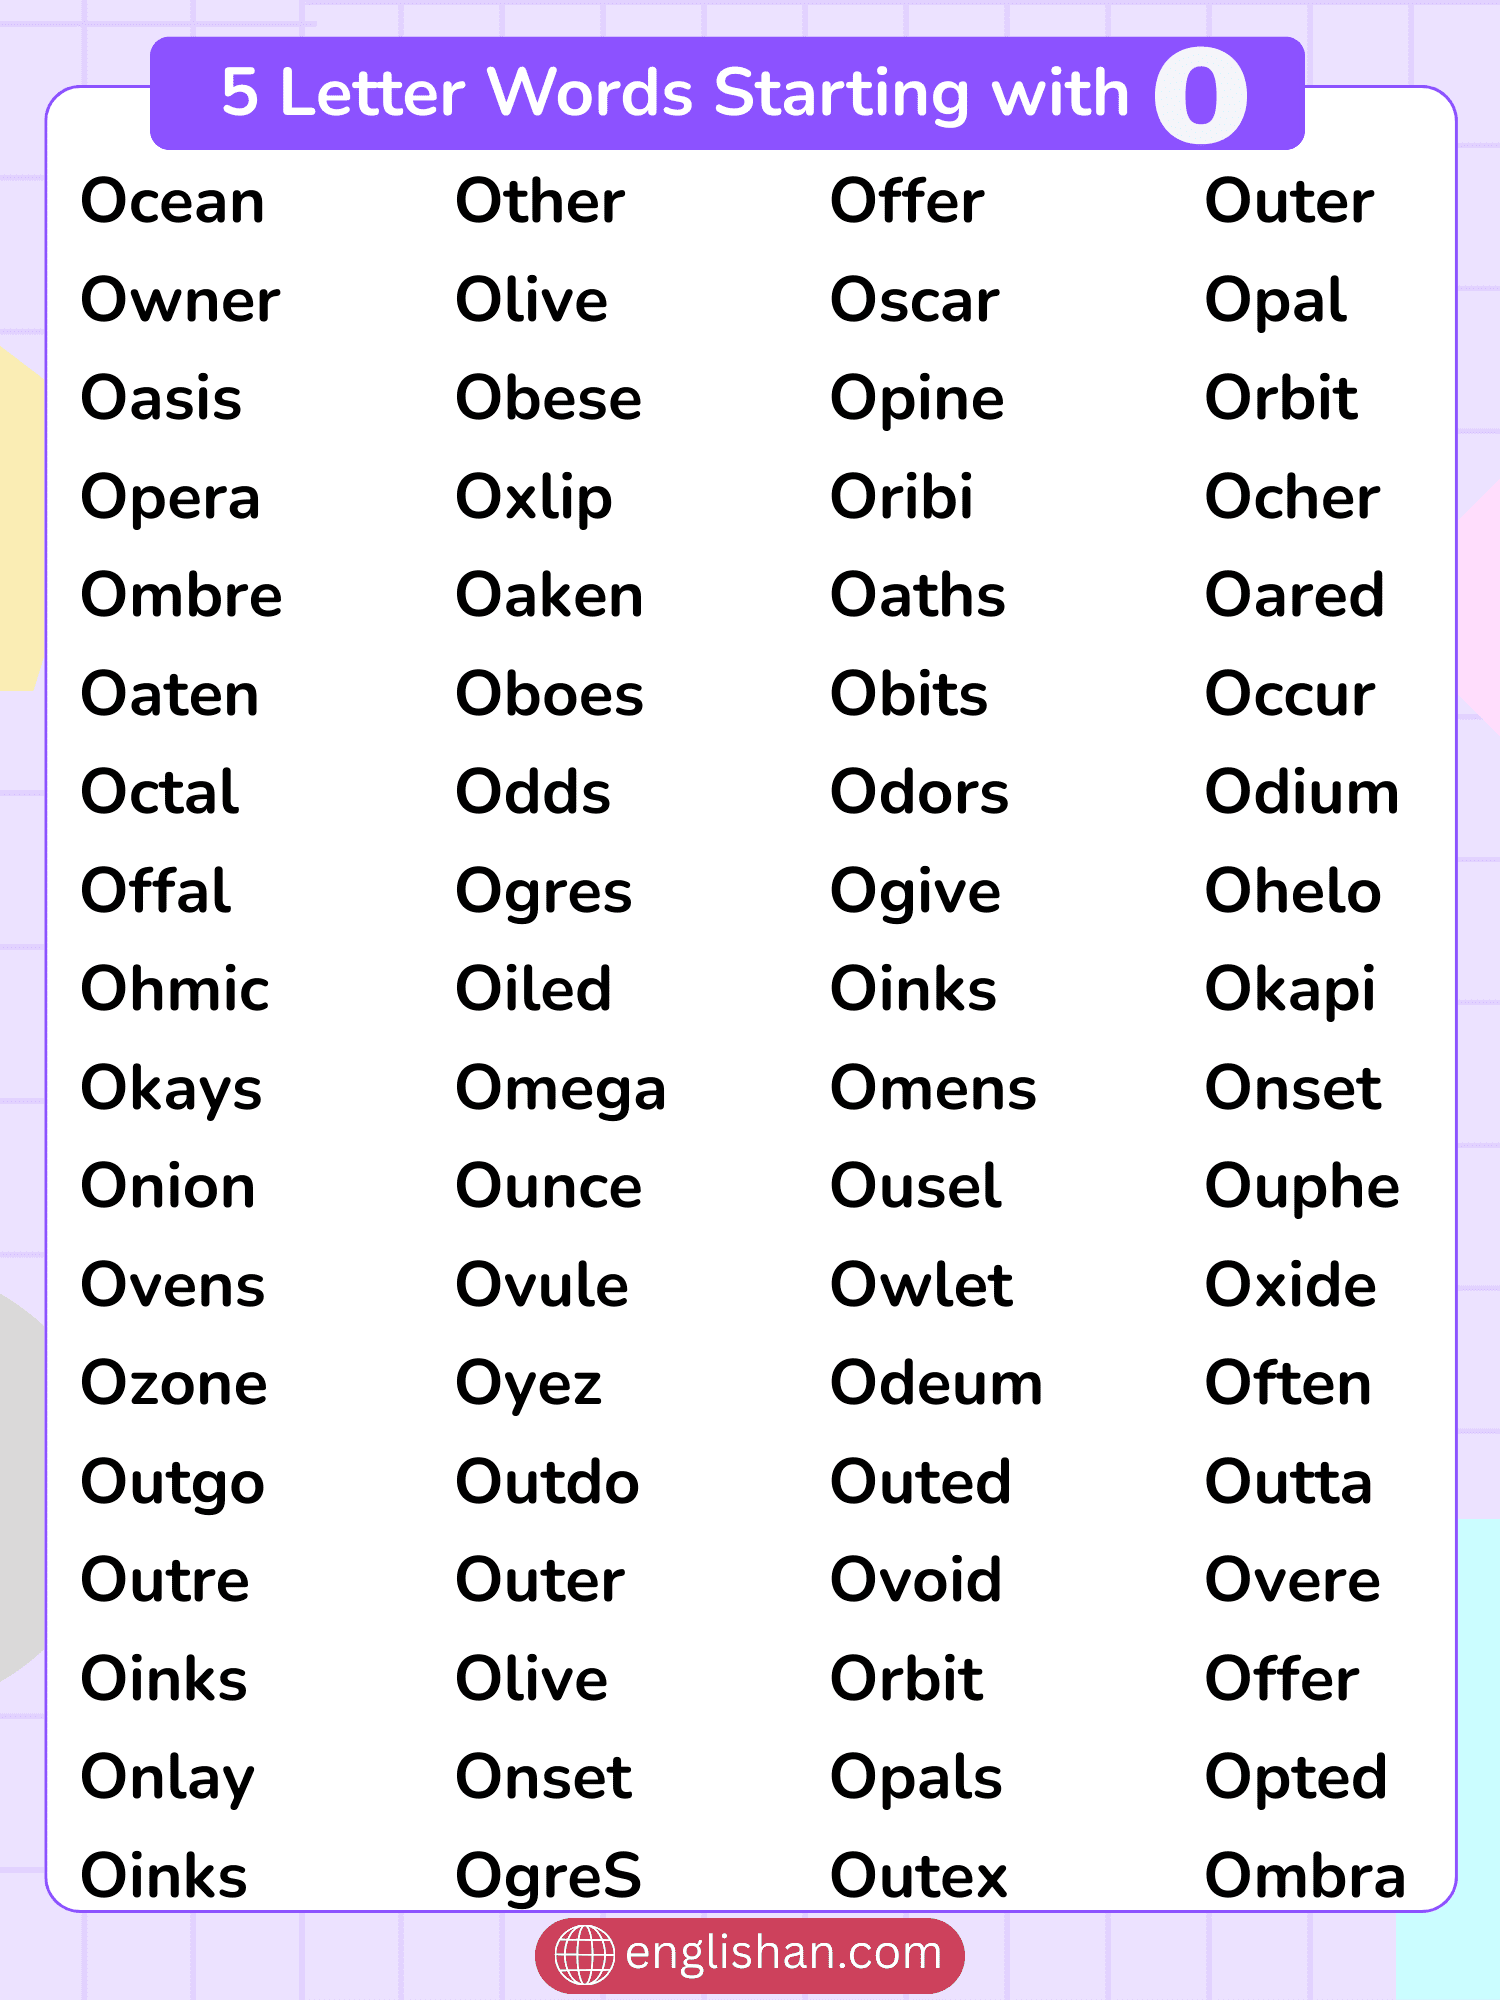Choose the word "Ocher"
Screen dimensions: 1500x2000
(1292, 497)
